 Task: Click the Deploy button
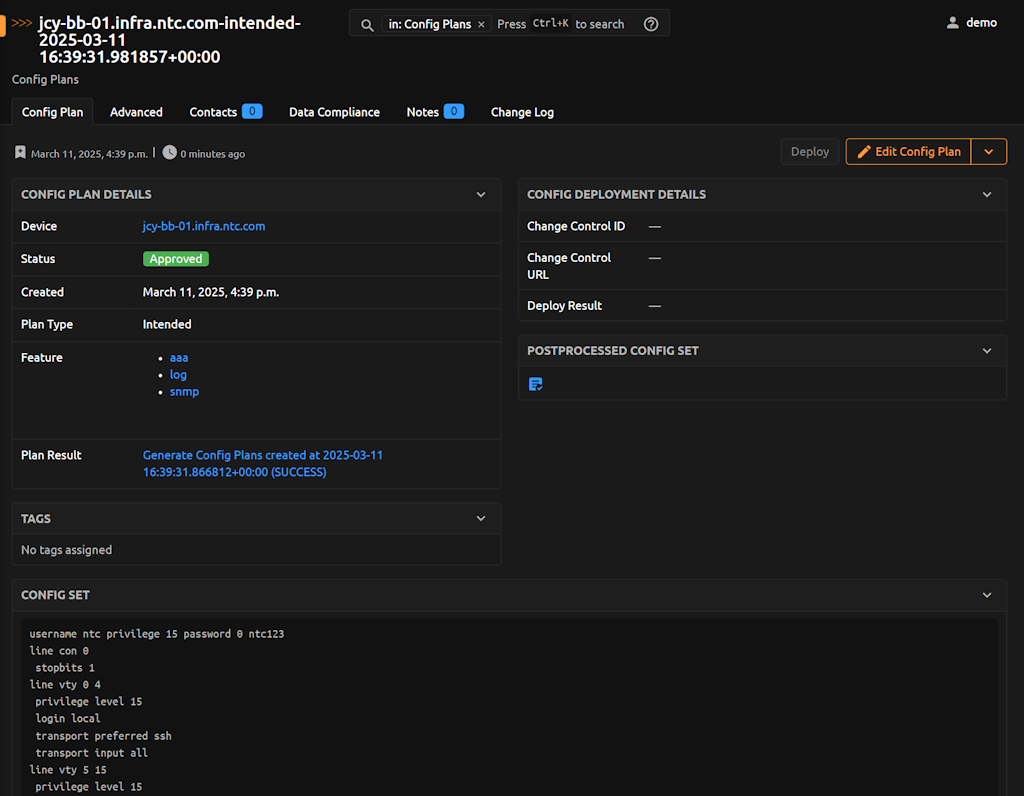pos(809,151)
